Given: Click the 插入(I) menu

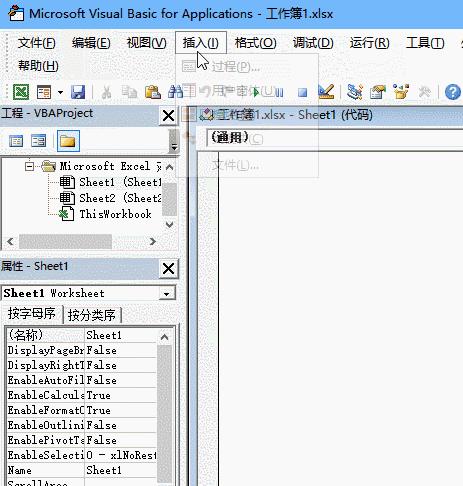Looking at the screenshot, I should point(201,43).
